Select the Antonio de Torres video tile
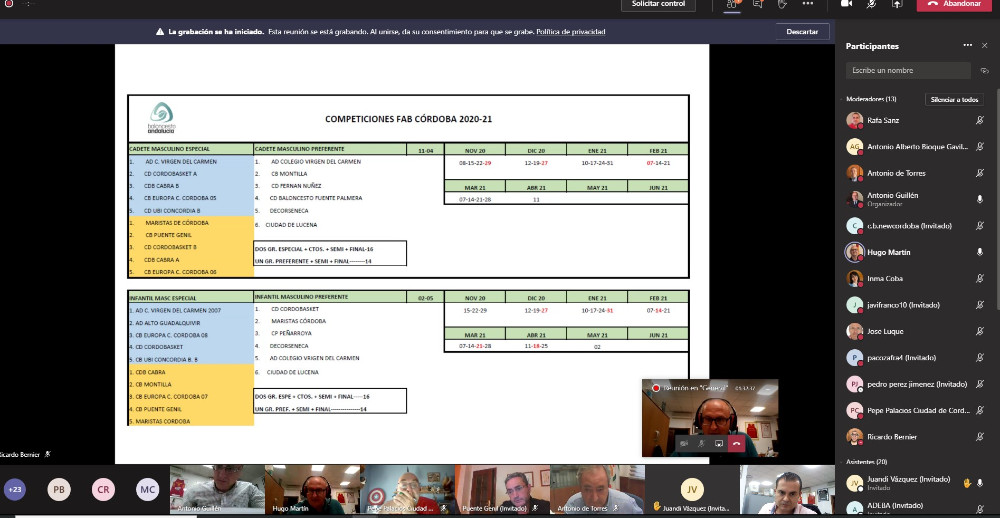This screenshot has height=518, width=1000. 598,489
